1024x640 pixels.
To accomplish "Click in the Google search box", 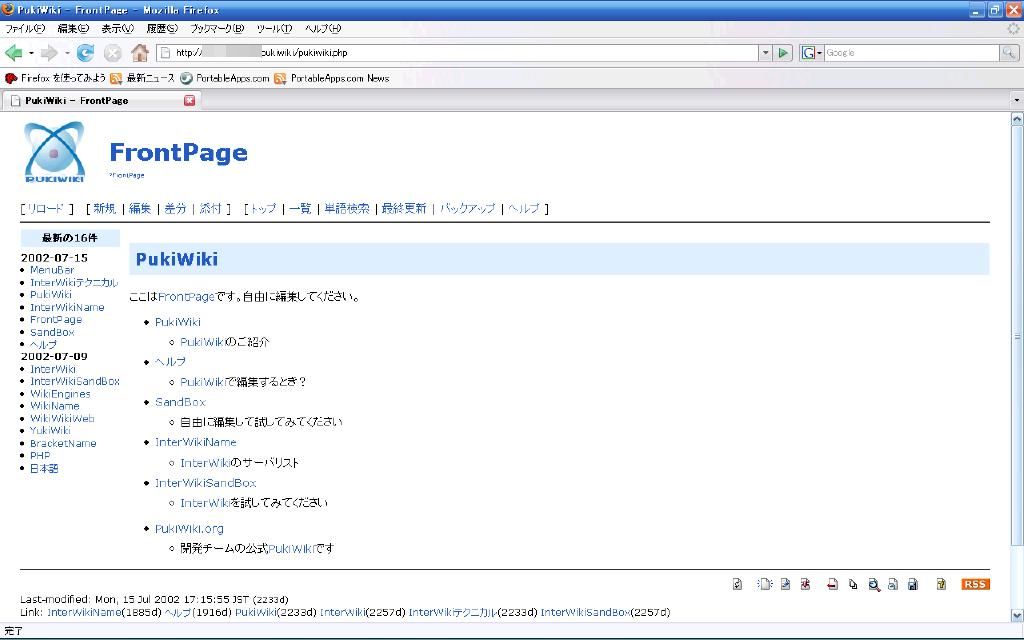I will click(912, 53).
